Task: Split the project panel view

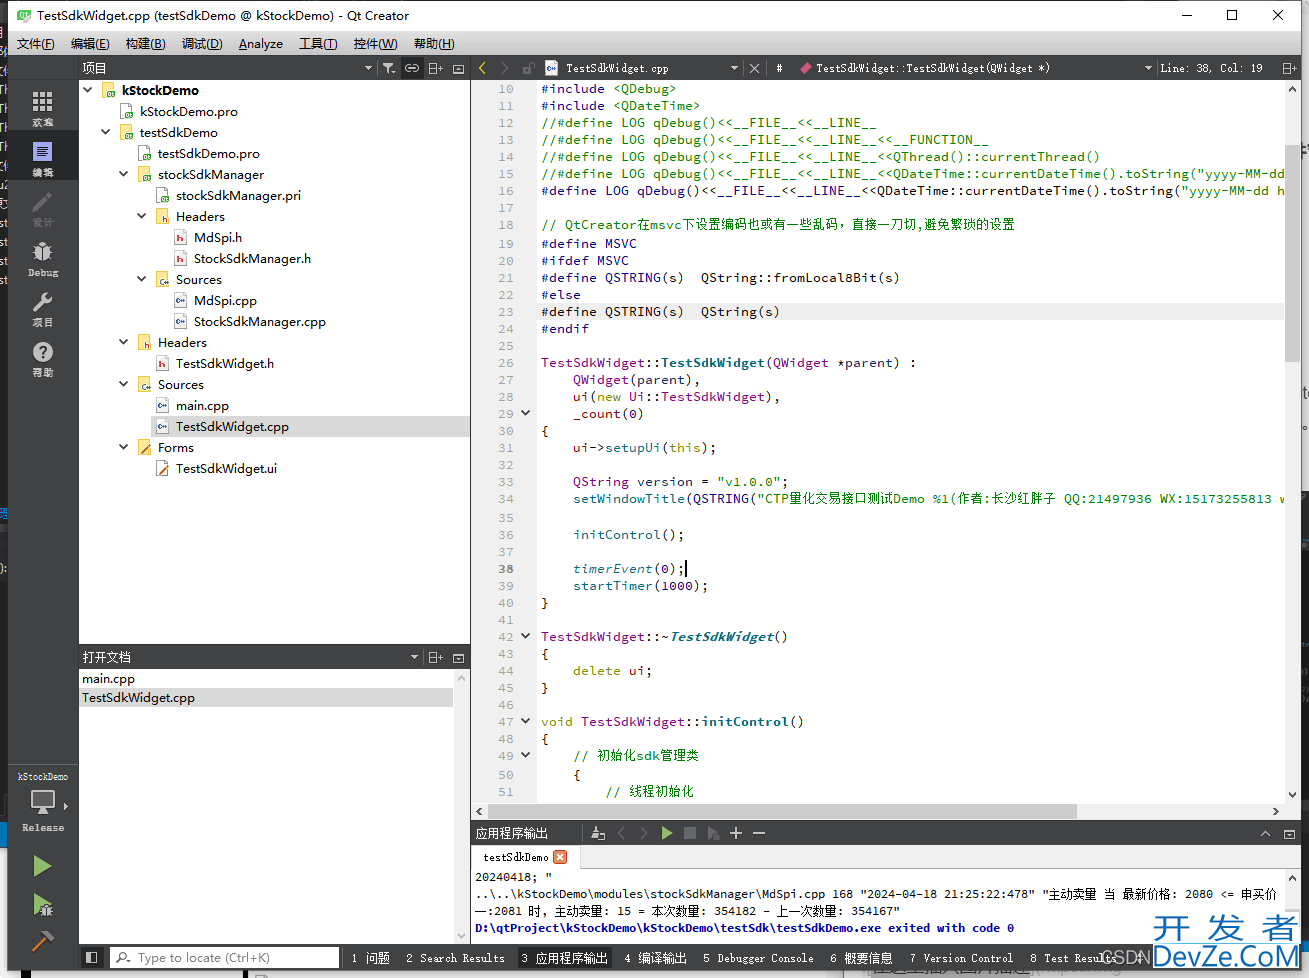Action: point(436,68)
